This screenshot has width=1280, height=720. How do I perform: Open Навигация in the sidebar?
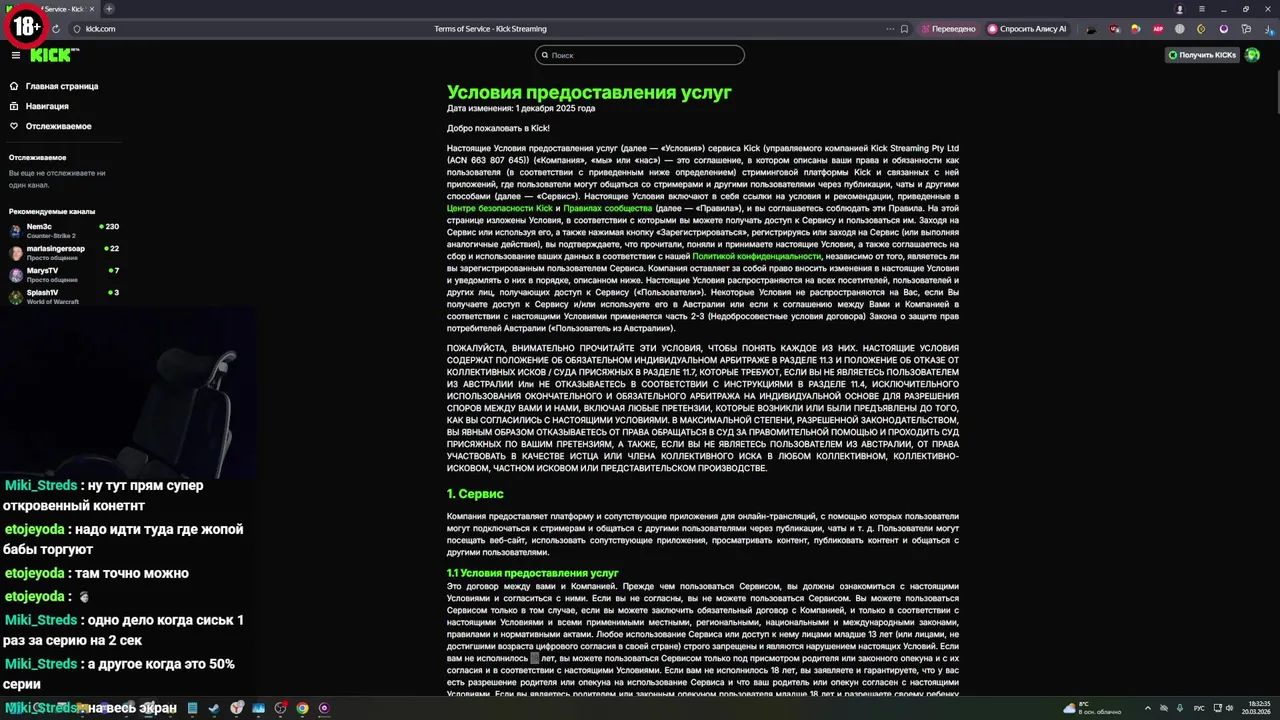click(x=40, y=106)
